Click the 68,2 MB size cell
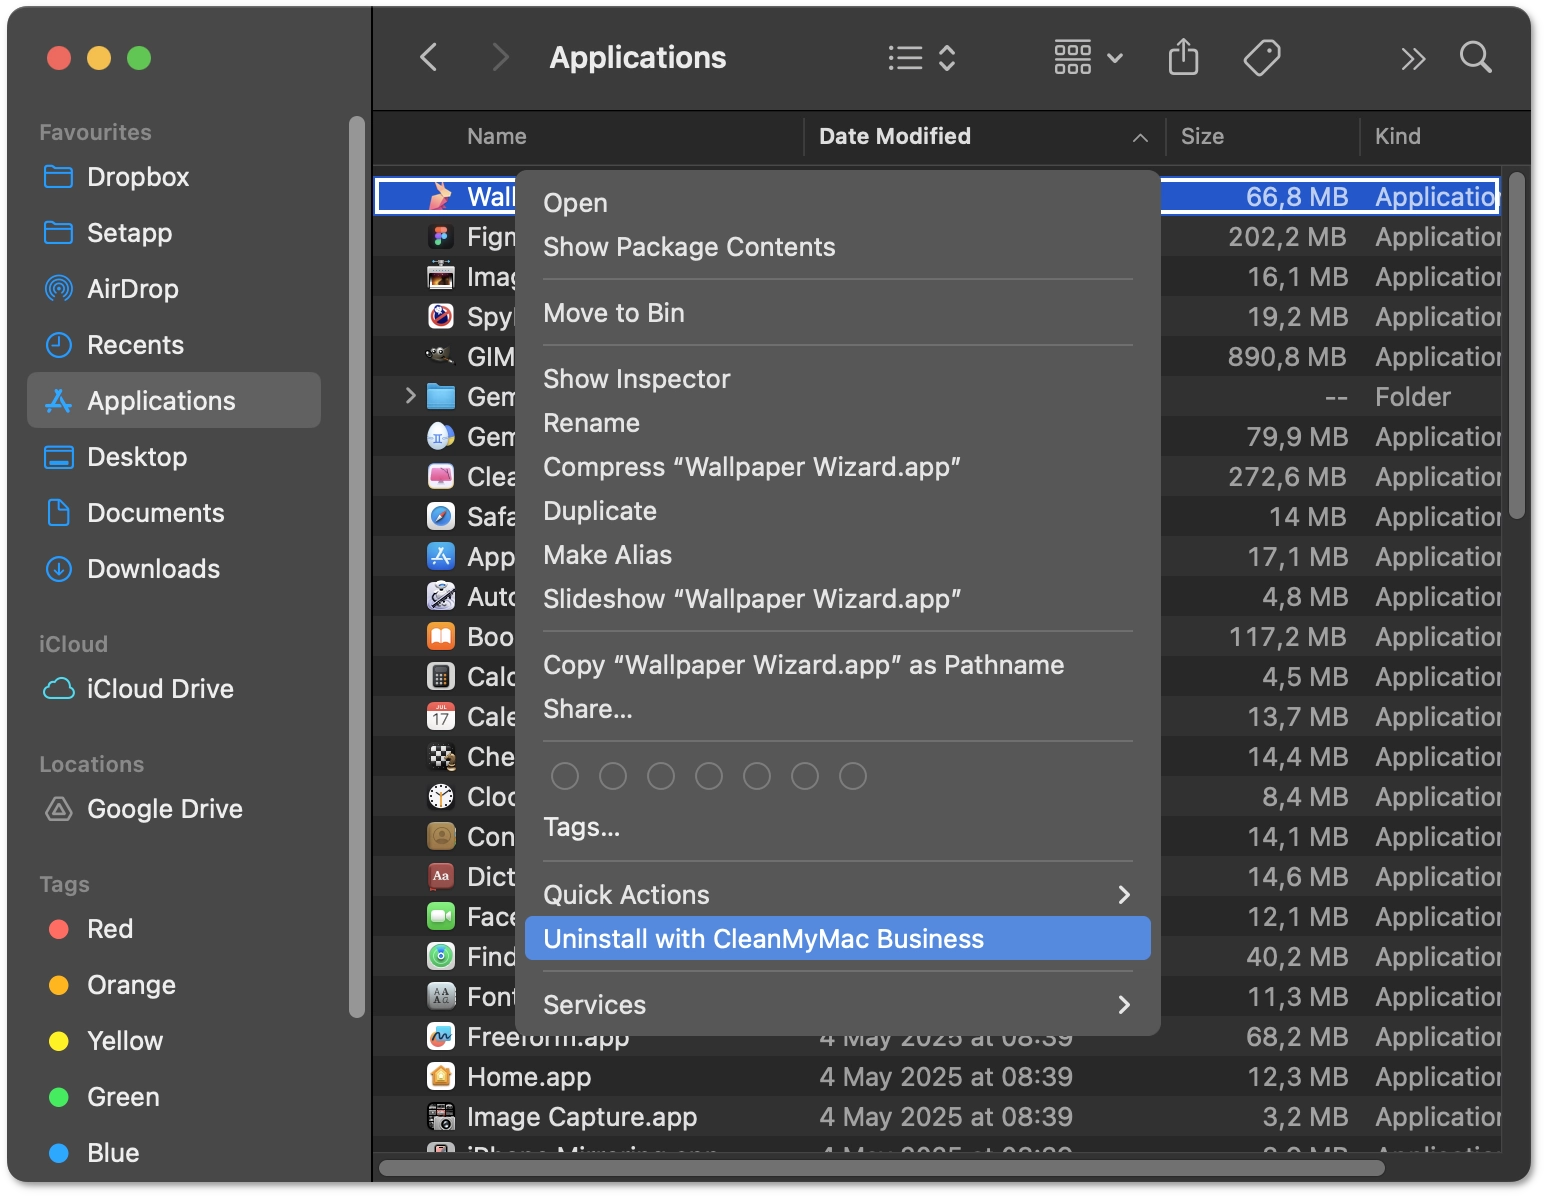The height and width of the screenshot is (1196, 1544). [1297, 1037]
